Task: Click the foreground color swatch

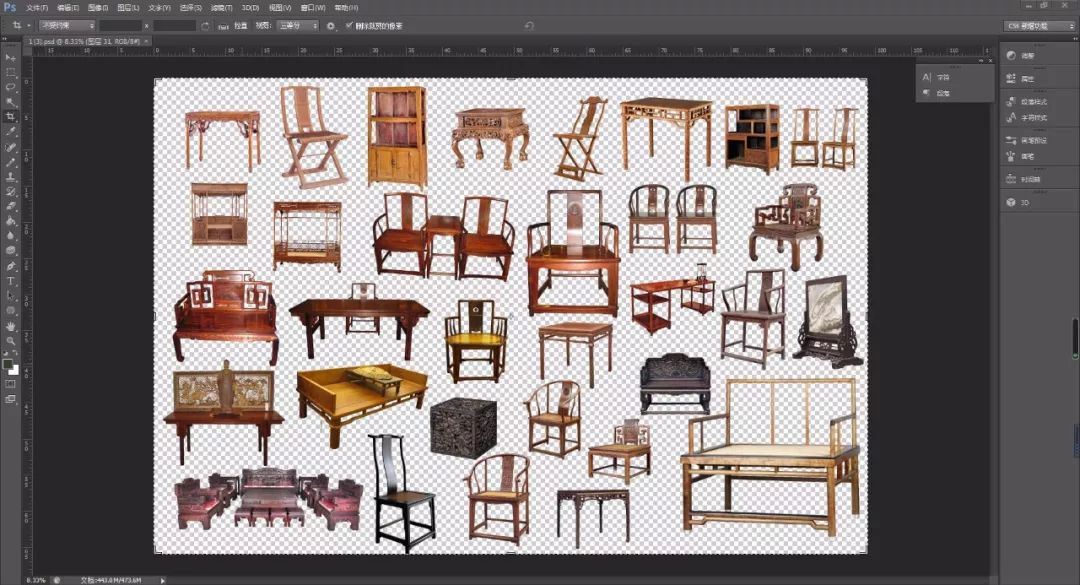Action: click(8, 364)
